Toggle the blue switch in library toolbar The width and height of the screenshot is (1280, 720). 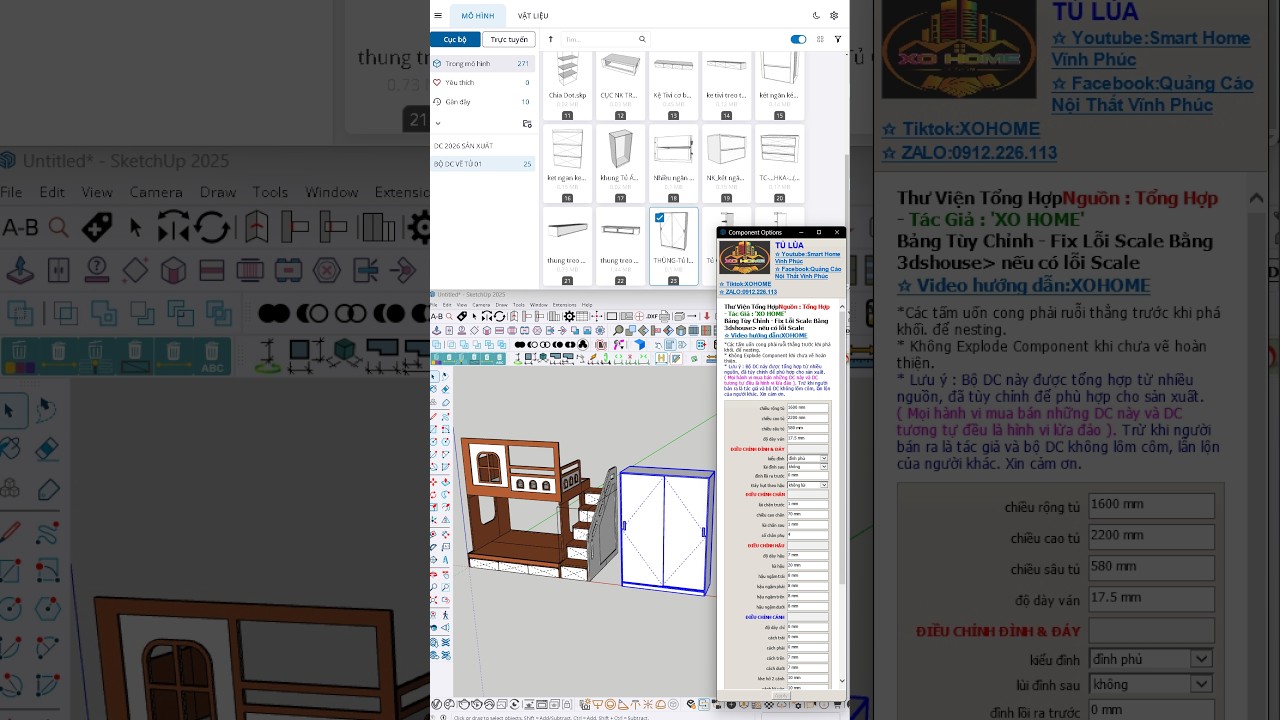point(798,39)
